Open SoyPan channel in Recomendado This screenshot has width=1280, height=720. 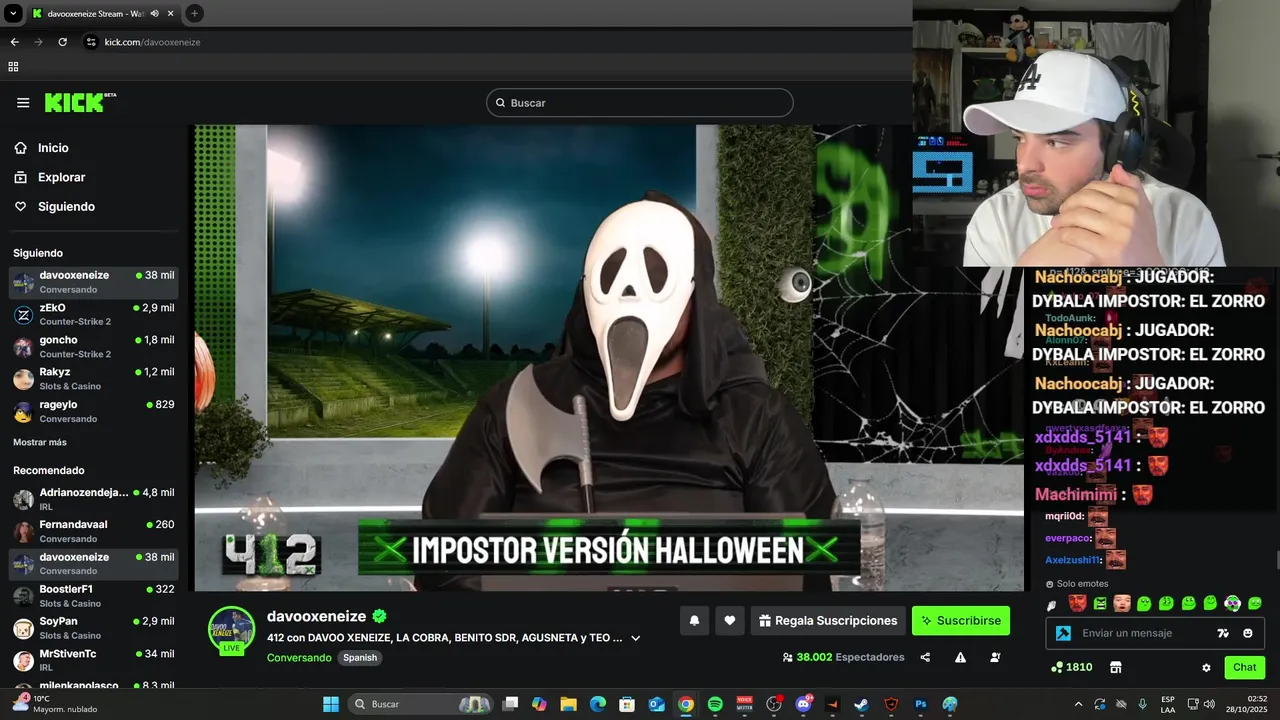click(94, 628)
